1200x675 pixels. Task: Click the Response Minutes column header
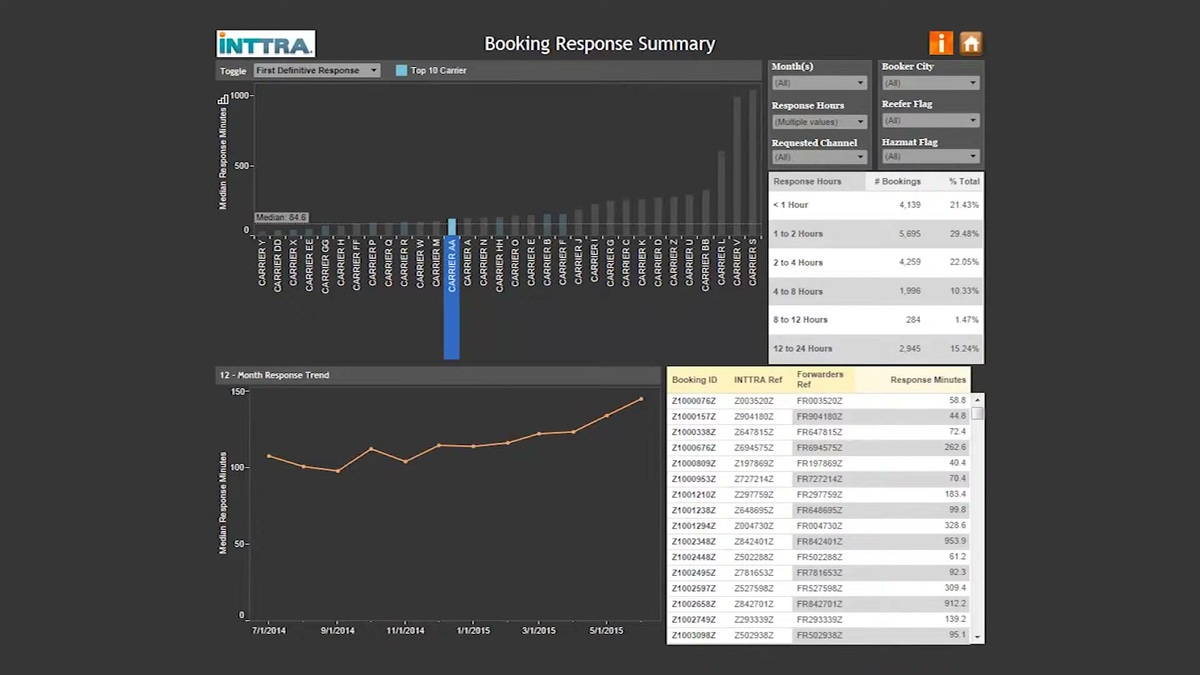point(928,380)
